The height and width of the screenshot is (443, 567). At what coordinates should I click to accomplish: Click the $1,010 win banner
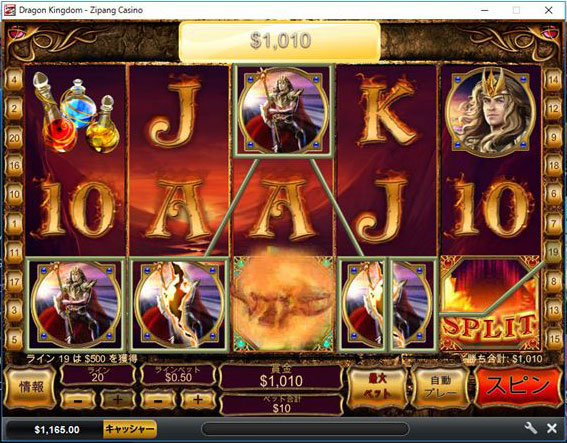tap(280, 41)
